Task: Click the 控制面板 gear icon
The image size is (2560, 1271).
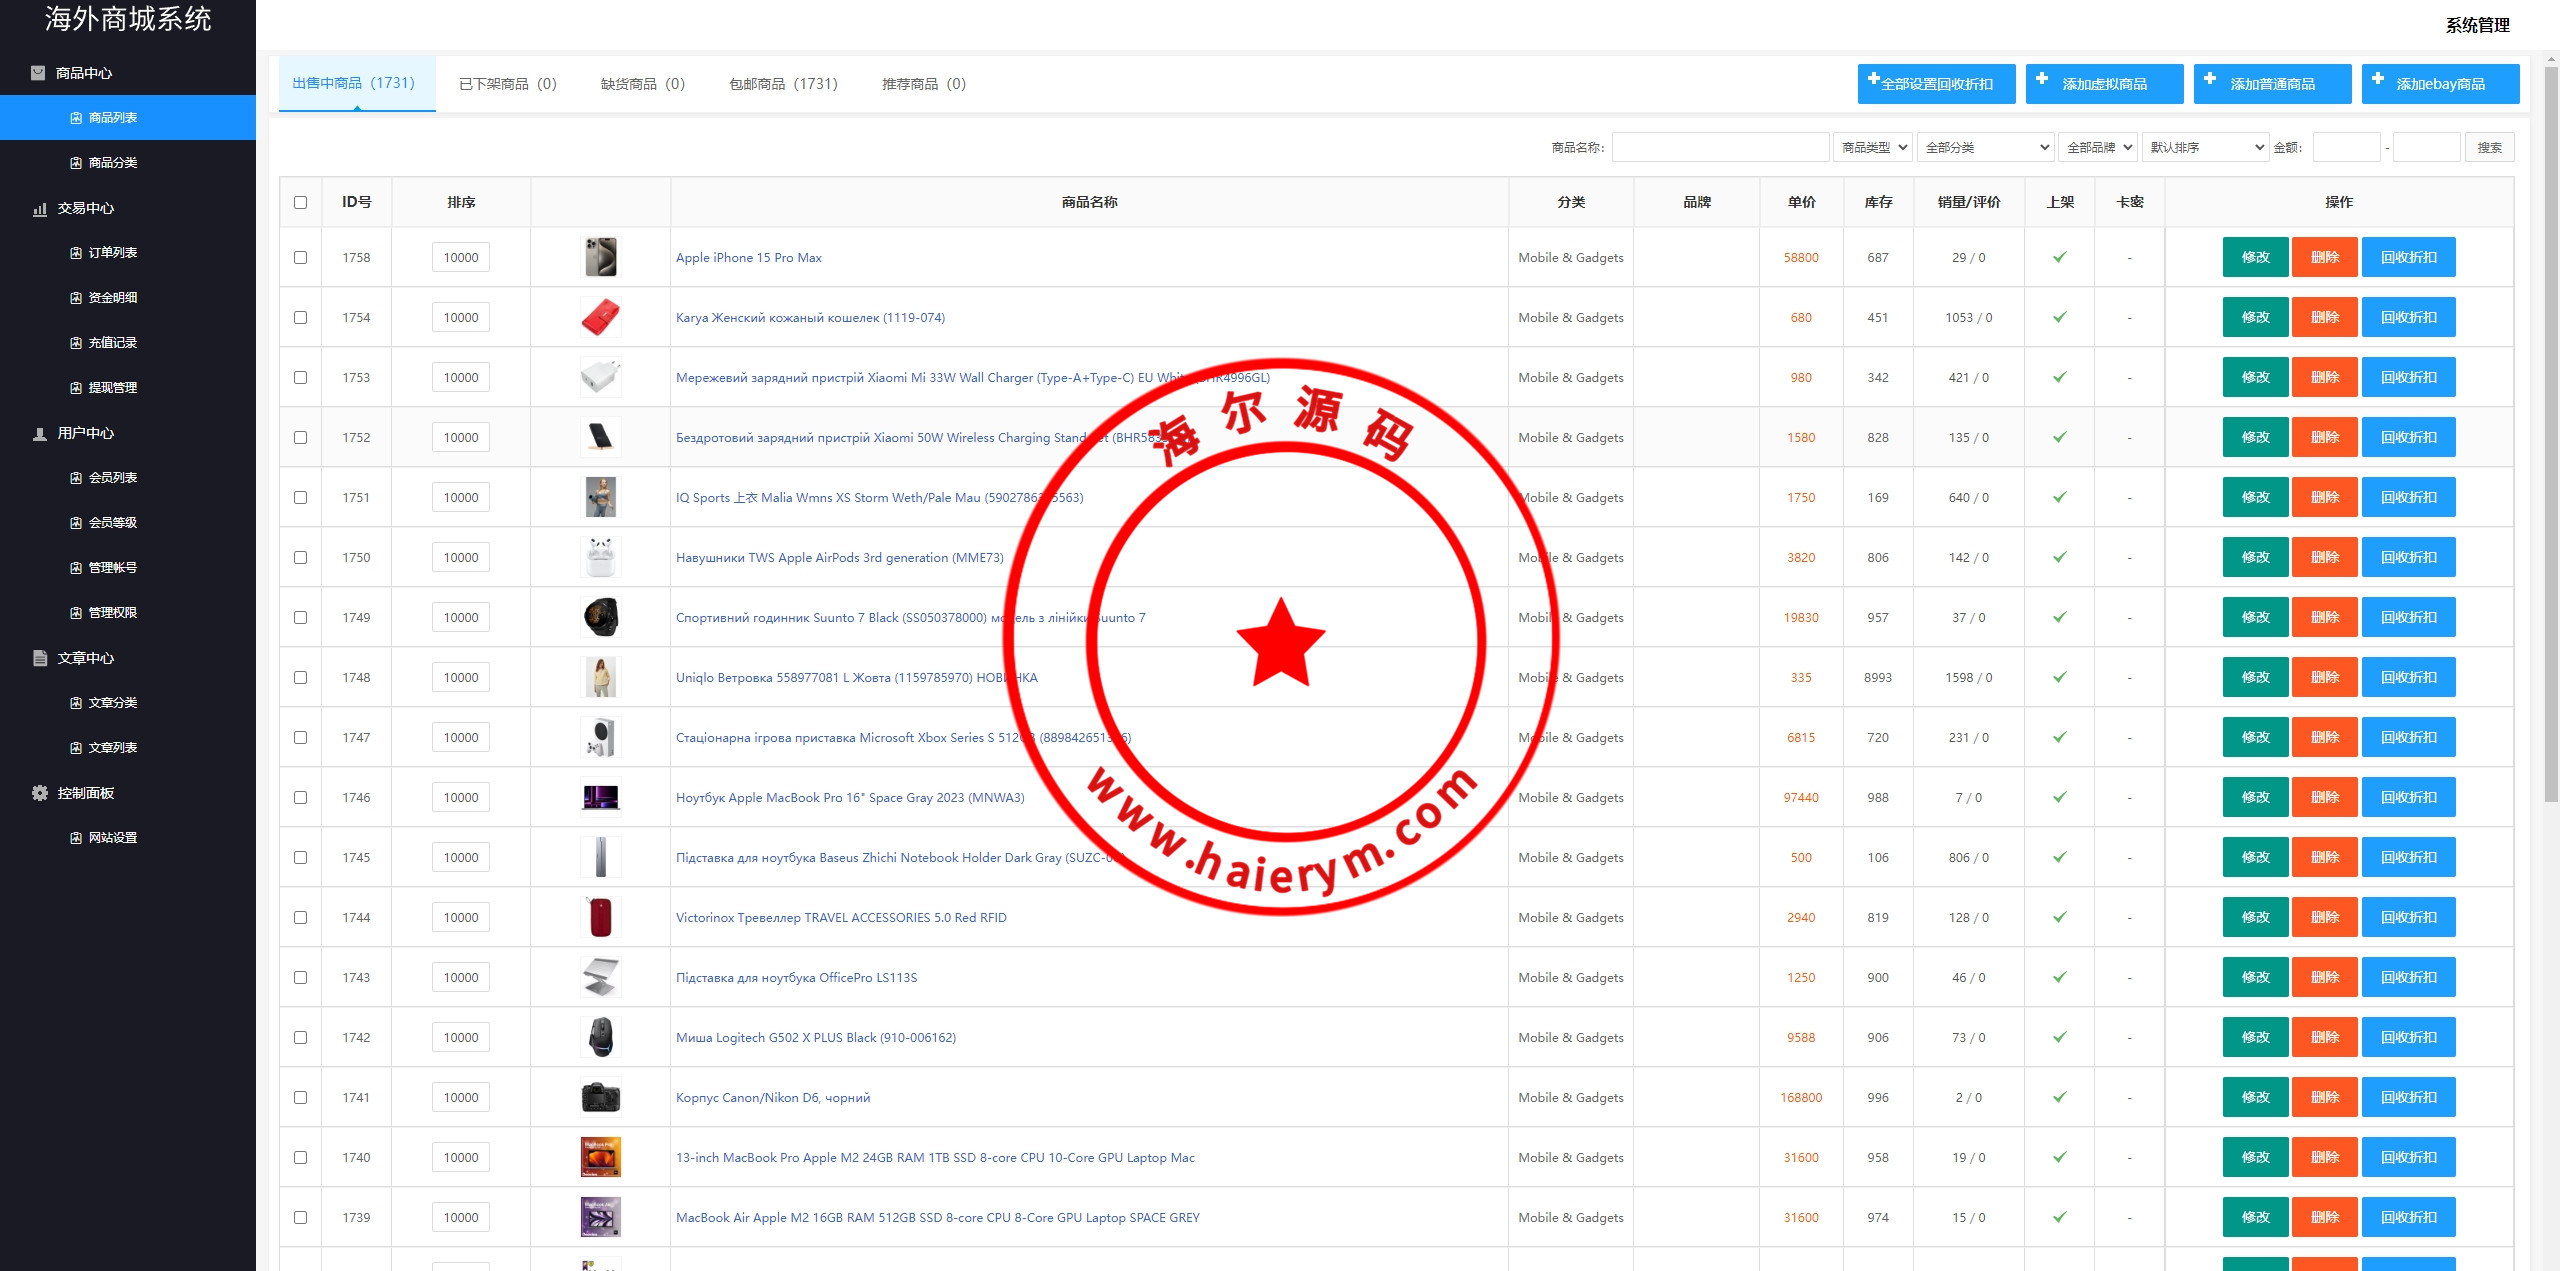Action: 40,793
